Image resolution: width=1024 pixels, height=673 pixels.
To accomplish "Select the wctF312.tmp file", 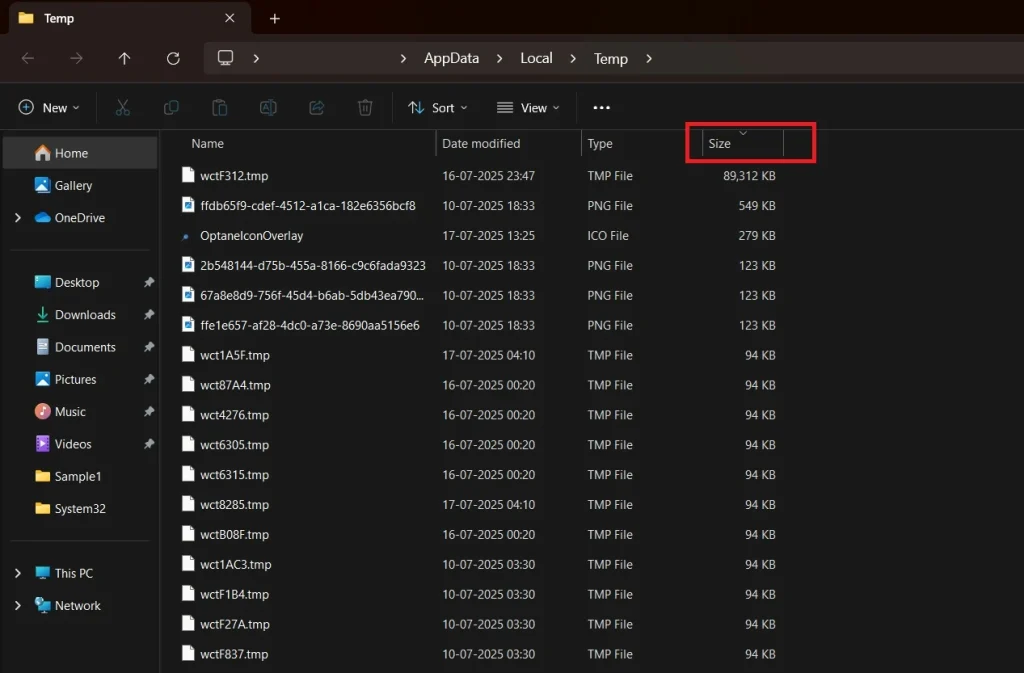I will tap(234, 176).
